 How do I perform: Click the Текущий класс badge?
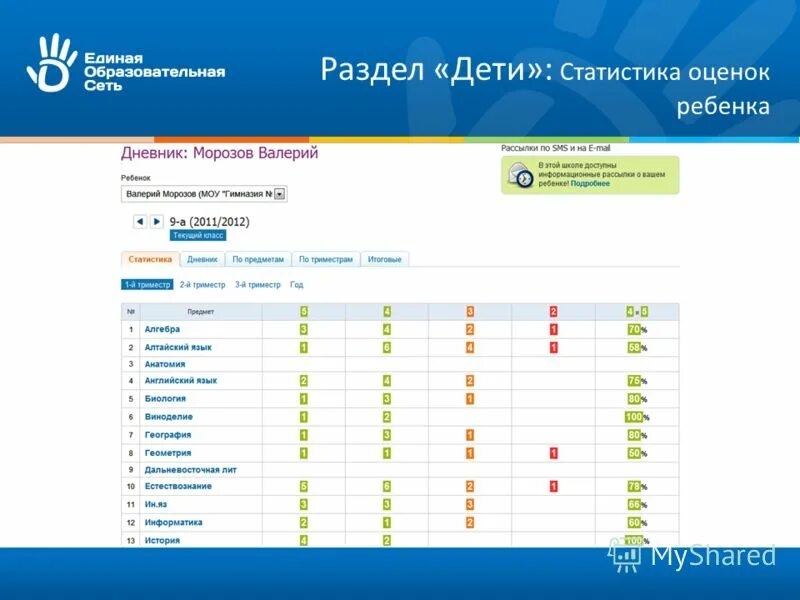198,235
